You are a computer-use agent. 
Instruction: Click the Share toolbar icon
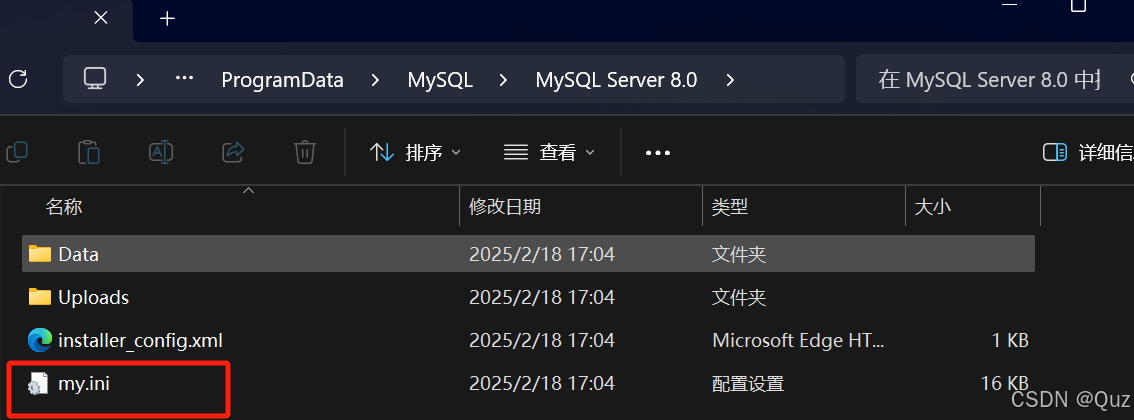pos(233,152)
